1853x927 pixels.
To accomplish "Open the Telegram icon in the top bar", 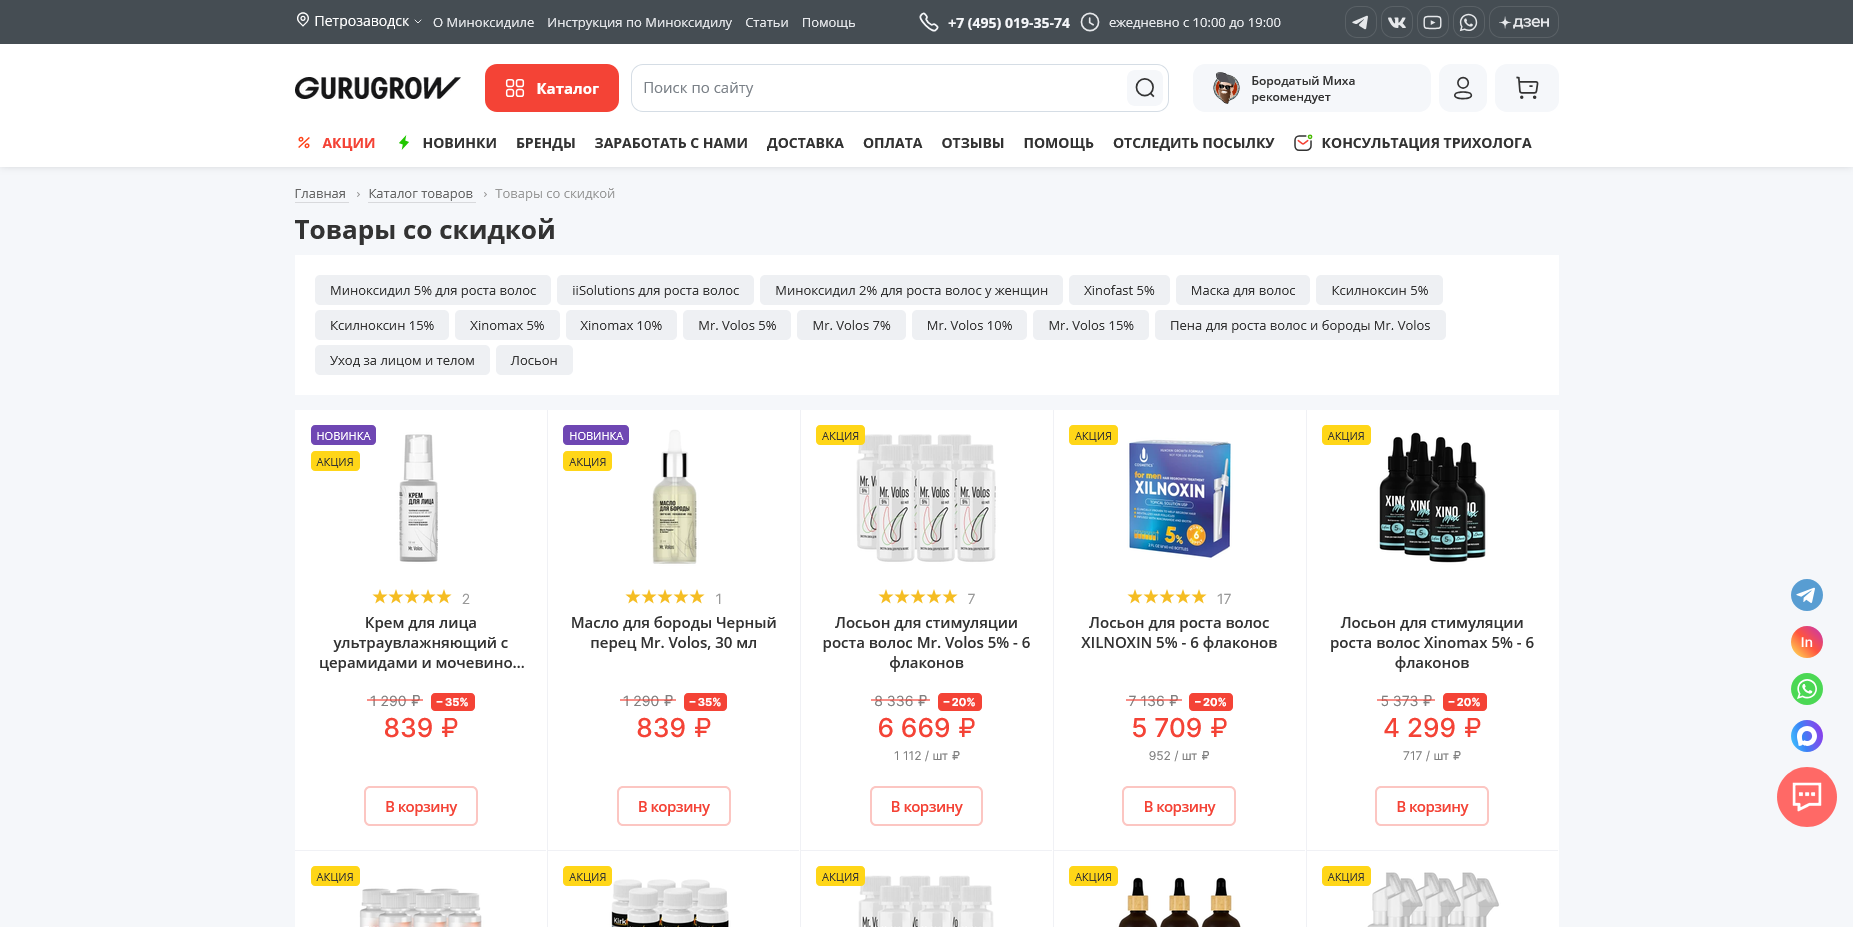I will pos(1360,22).
